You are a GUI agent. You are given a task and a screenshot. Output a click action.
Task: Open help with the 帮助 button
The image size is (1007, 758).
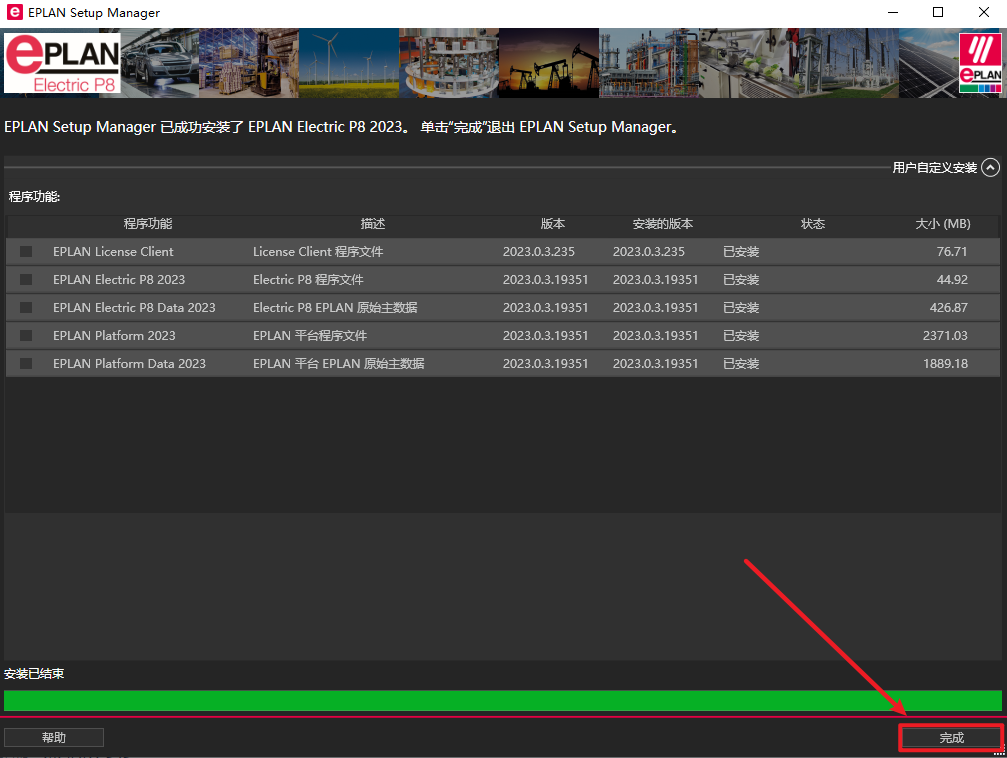pyautogui.click(x=54, y=738)
